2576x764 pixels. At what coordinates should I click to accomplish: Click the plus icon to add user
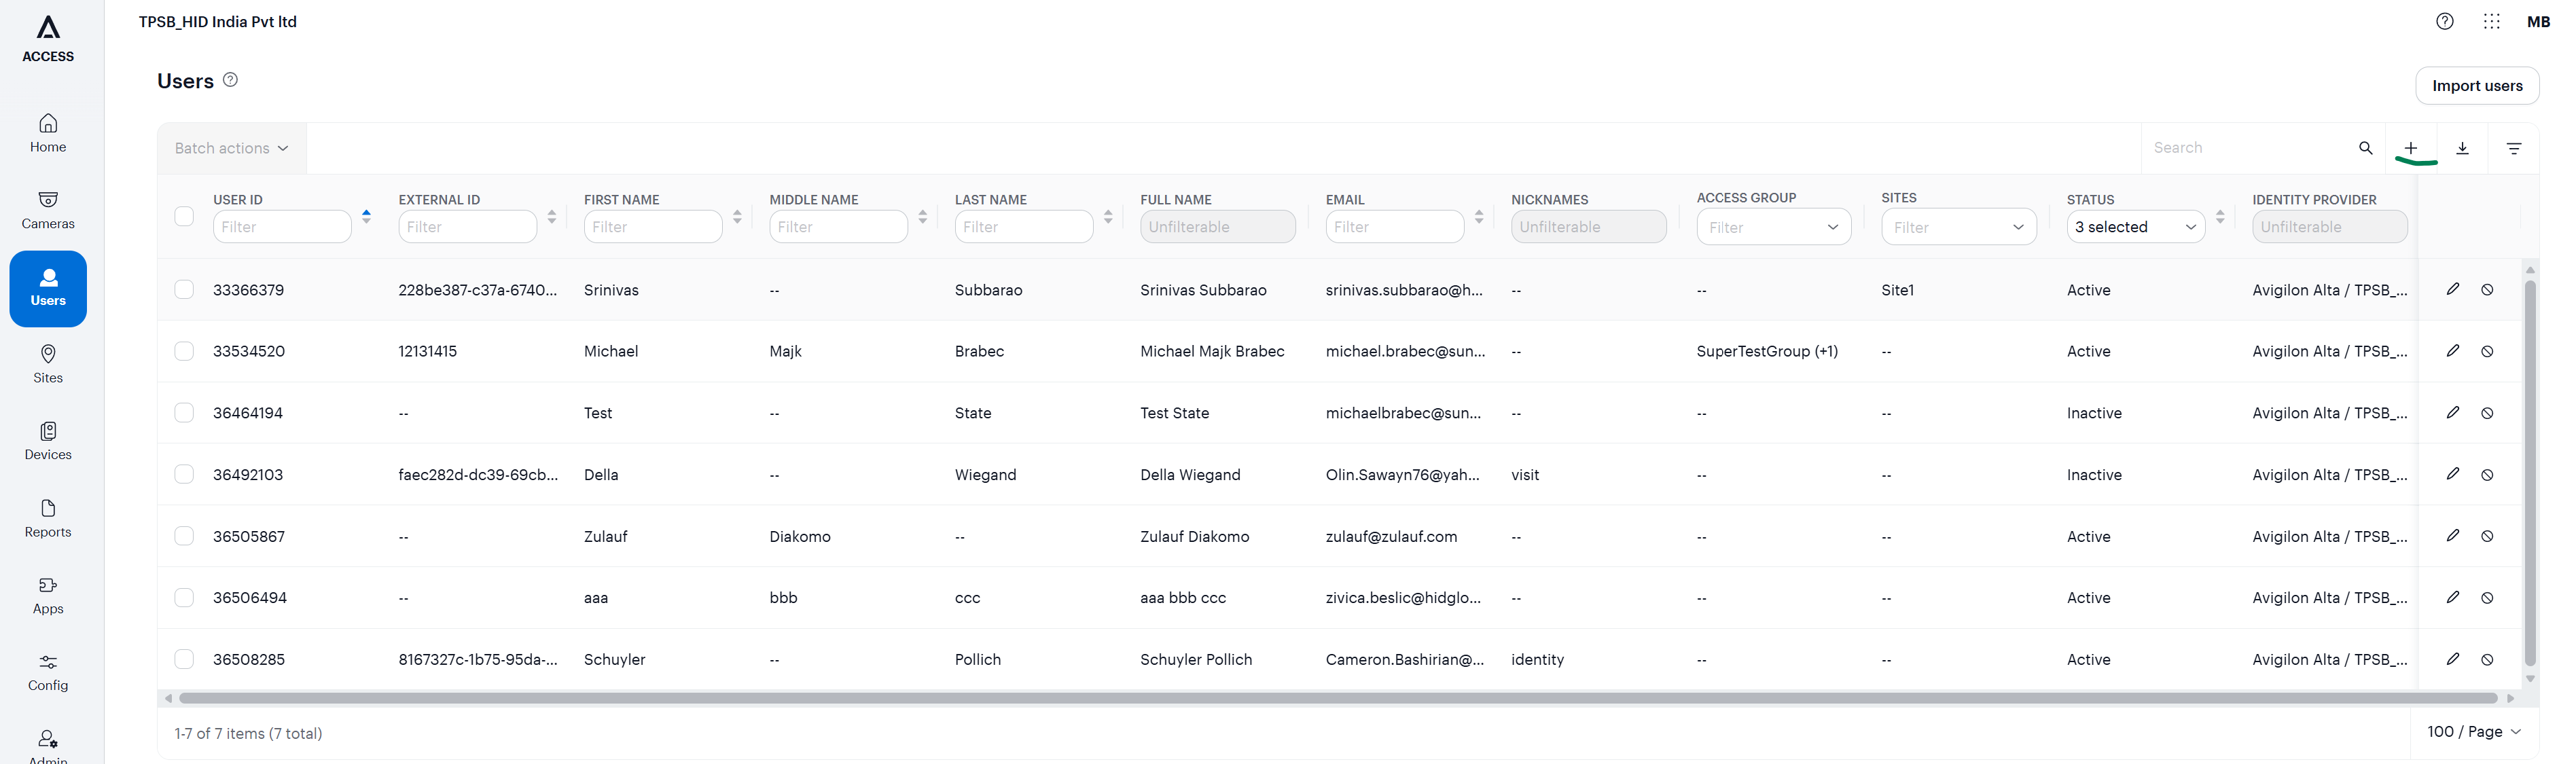[x=2411, y=148]
